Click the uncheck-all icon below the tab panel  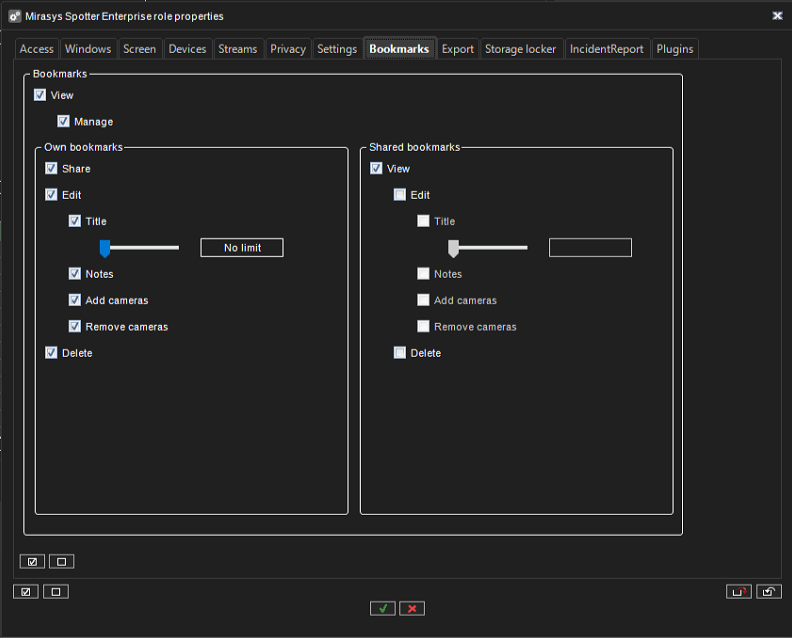pyautogui.click(x=56, y=591)
